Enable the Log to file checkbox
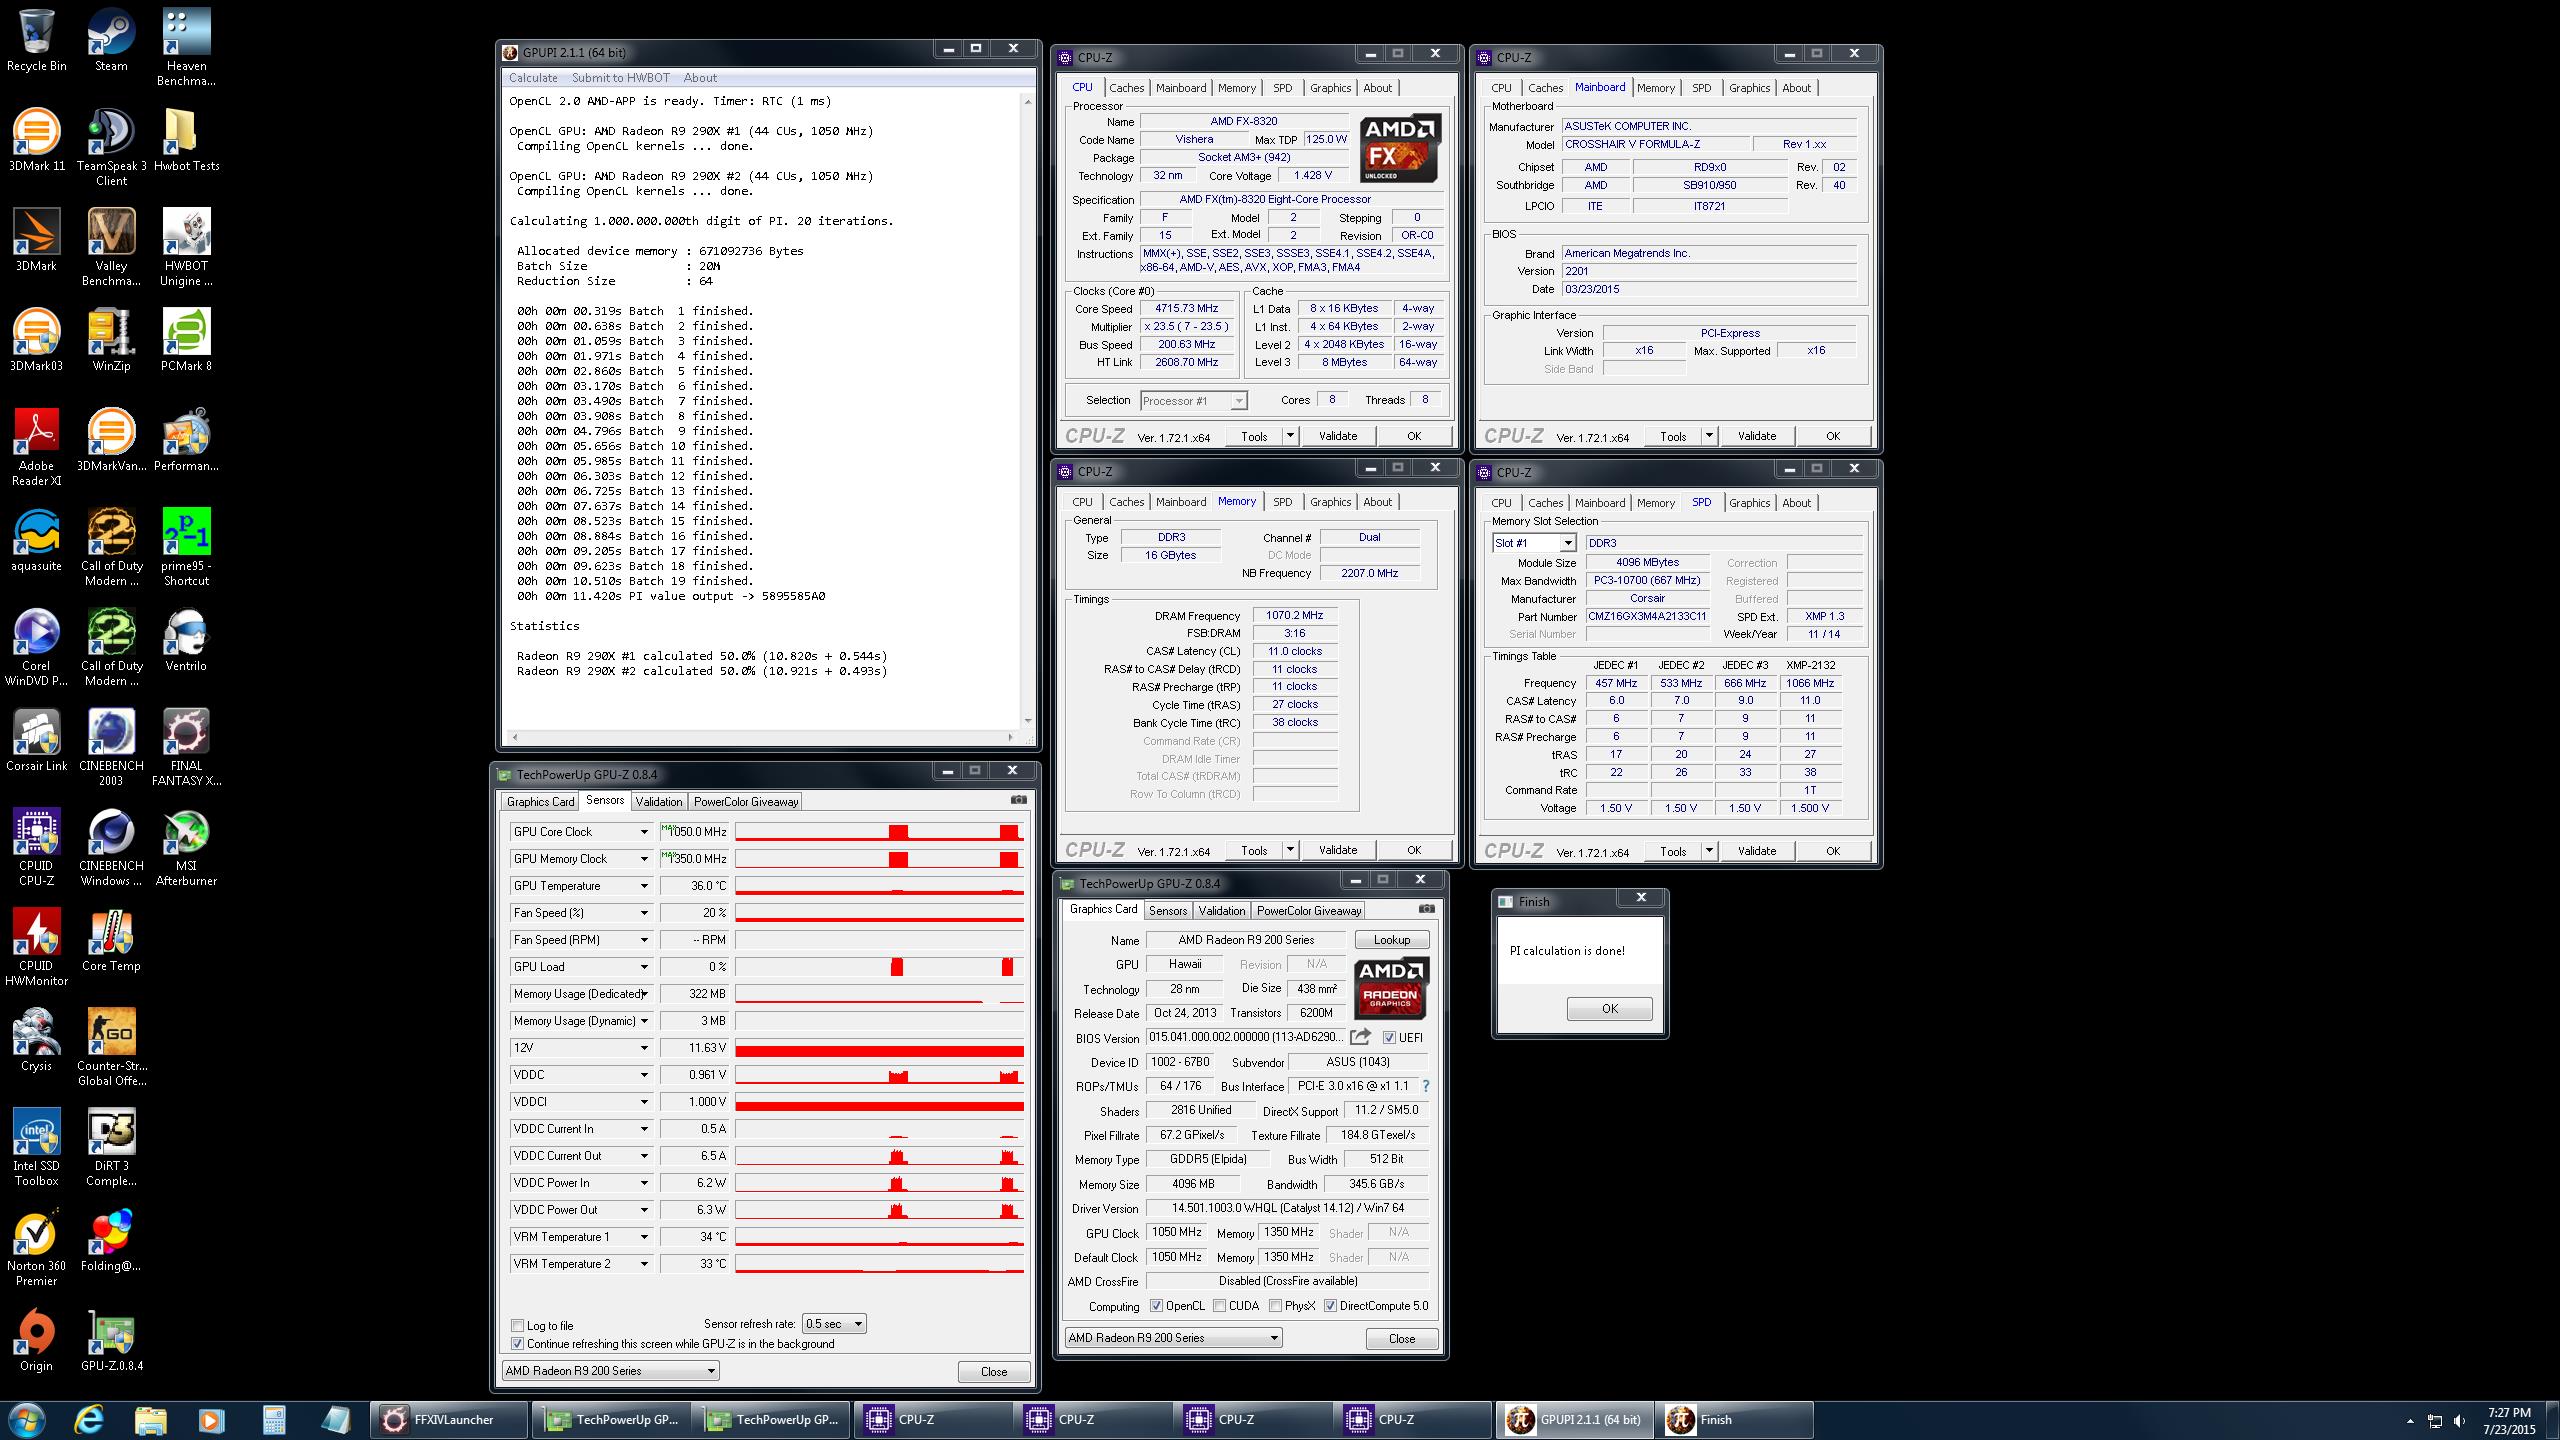Screen dimensions: 2560x1440 point(517,1326)
